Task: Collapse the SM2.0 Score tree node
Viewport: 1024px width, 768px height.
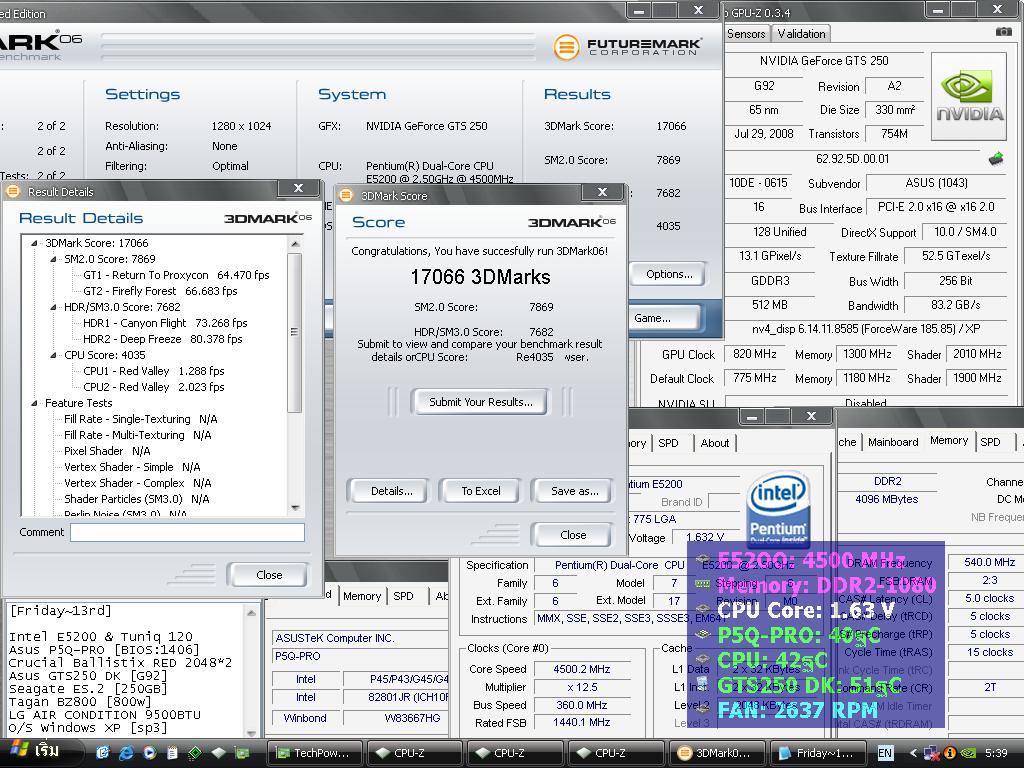Action: pos(54,259)
